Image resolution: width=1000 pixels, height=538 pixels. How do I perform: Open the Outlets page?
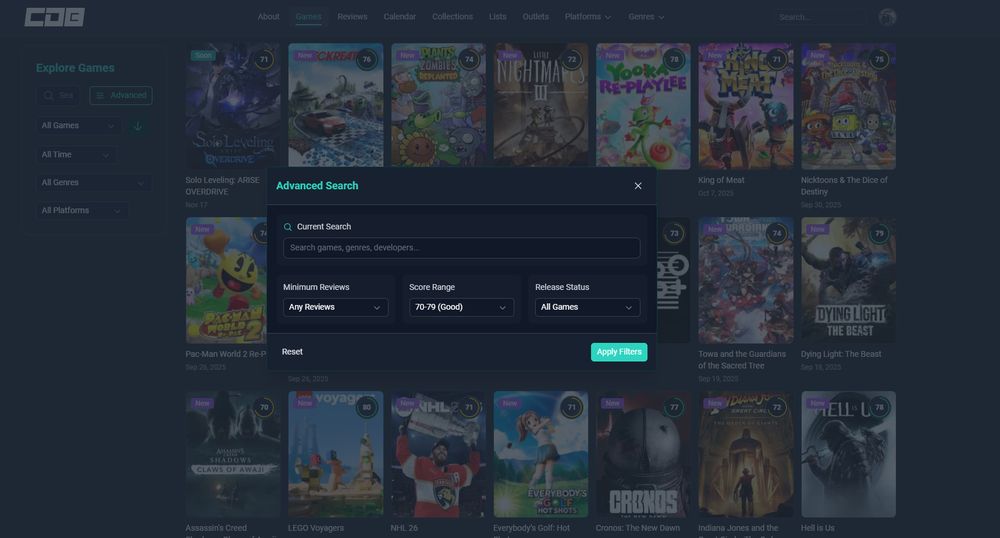tap(536, 17)
